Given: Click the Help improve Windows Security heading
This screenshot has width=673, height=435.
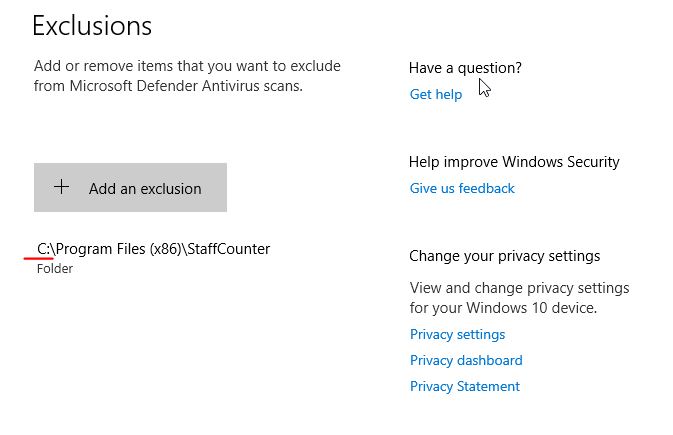Looking at the screenshot, I should tap(514, 162).
